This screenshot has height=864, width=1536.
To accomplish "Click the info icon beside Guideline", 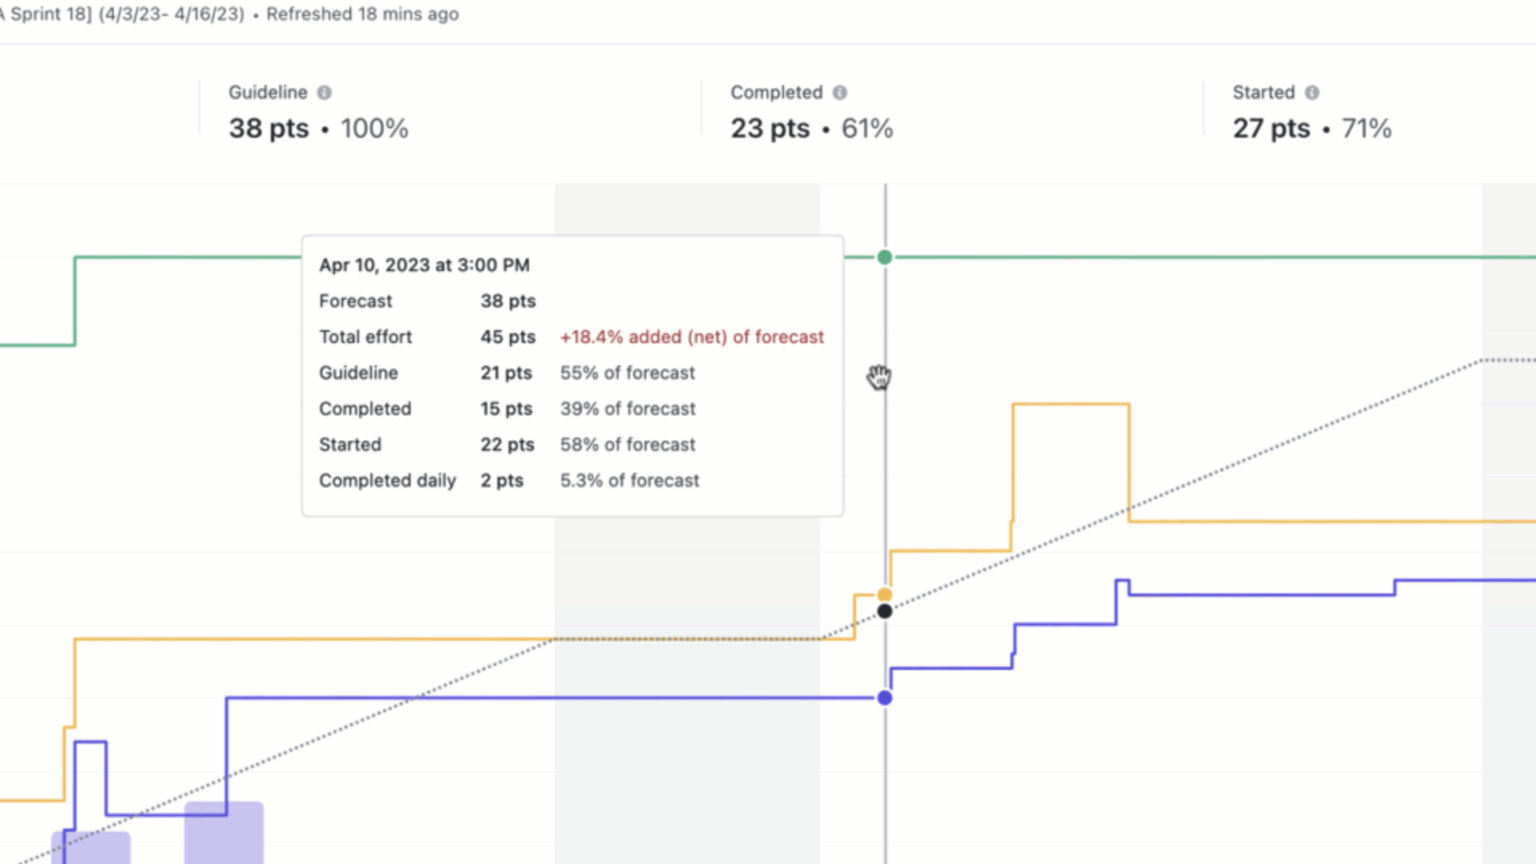I will [x=326, y=92].
